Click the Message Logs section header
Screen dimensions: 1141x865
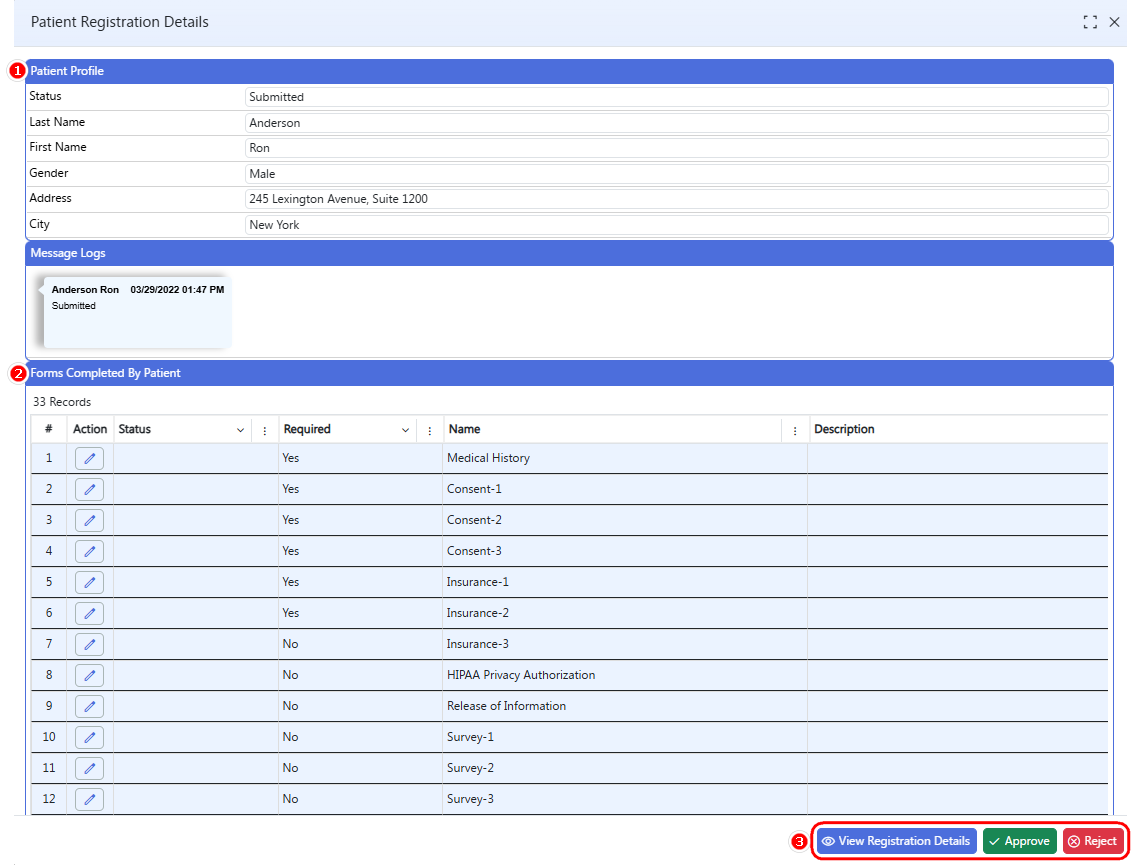[x=569, y=253]
